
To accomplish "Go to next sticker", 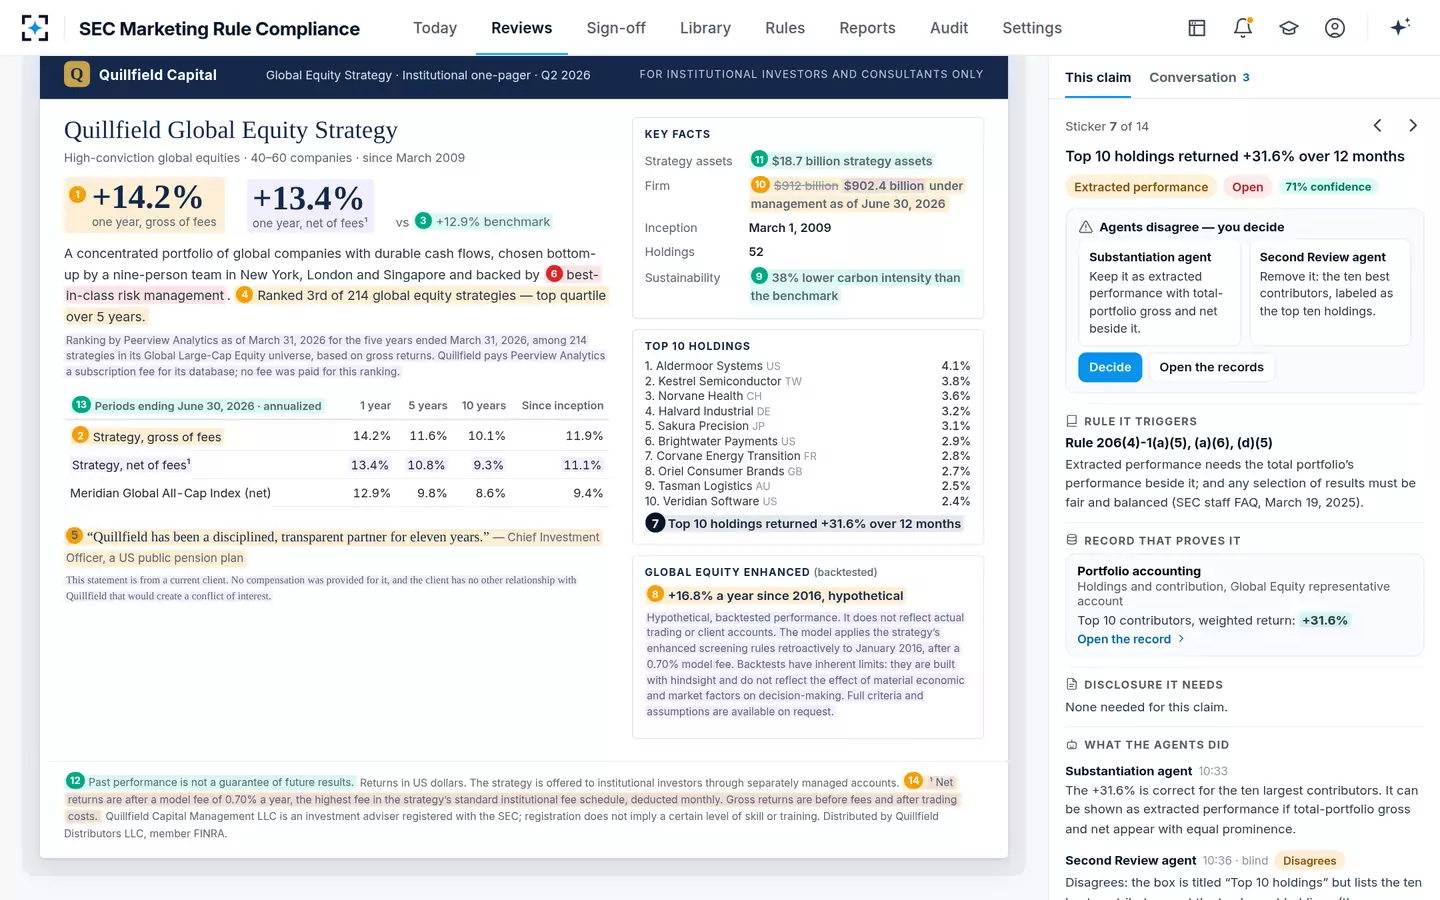I will 1413,125.
